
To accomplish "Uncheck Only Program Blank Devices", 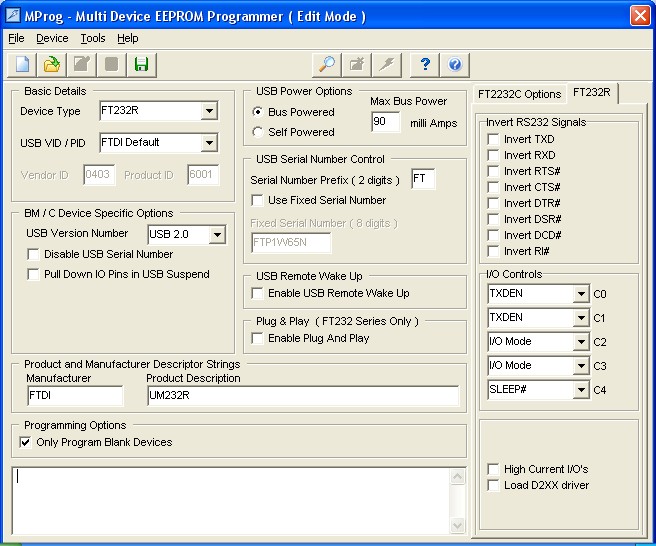I will [x=26, y=442].
